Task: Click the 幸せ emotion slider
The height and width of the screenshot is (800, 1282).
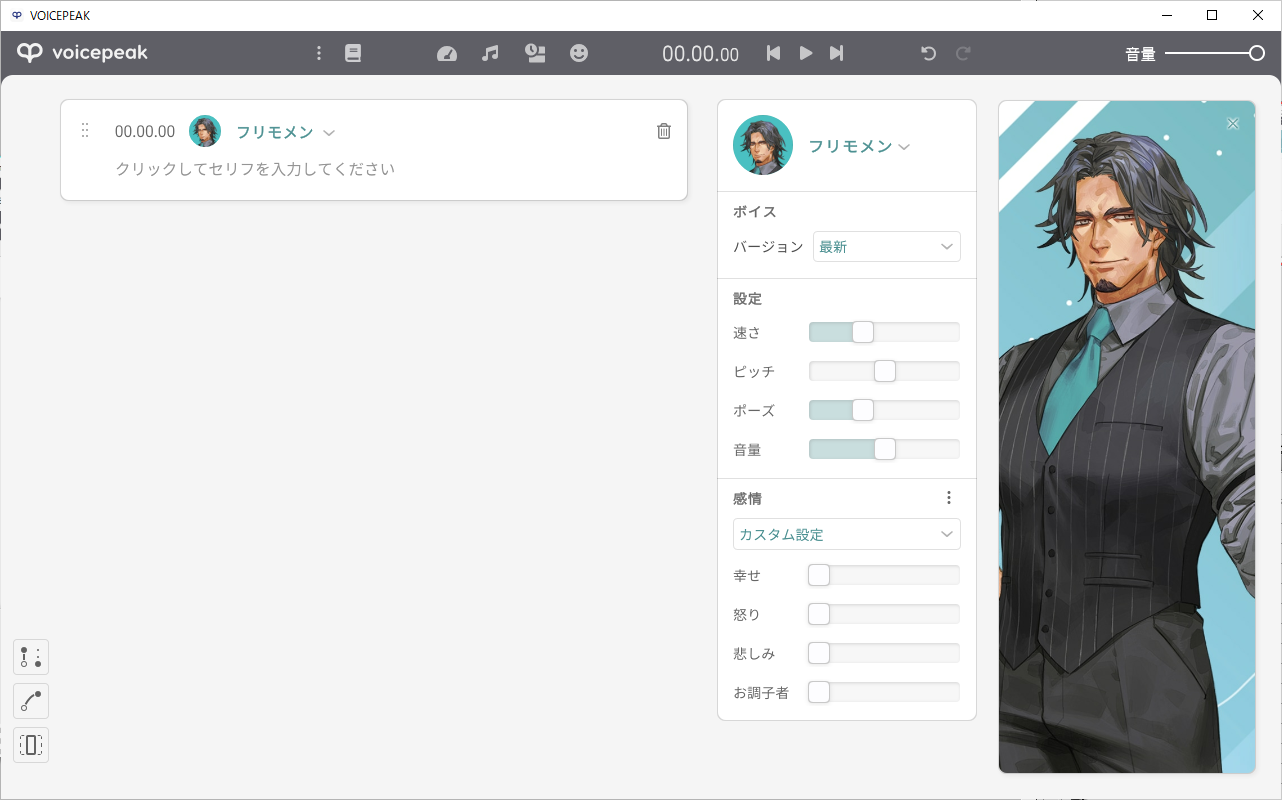Action: pos(884,575)
